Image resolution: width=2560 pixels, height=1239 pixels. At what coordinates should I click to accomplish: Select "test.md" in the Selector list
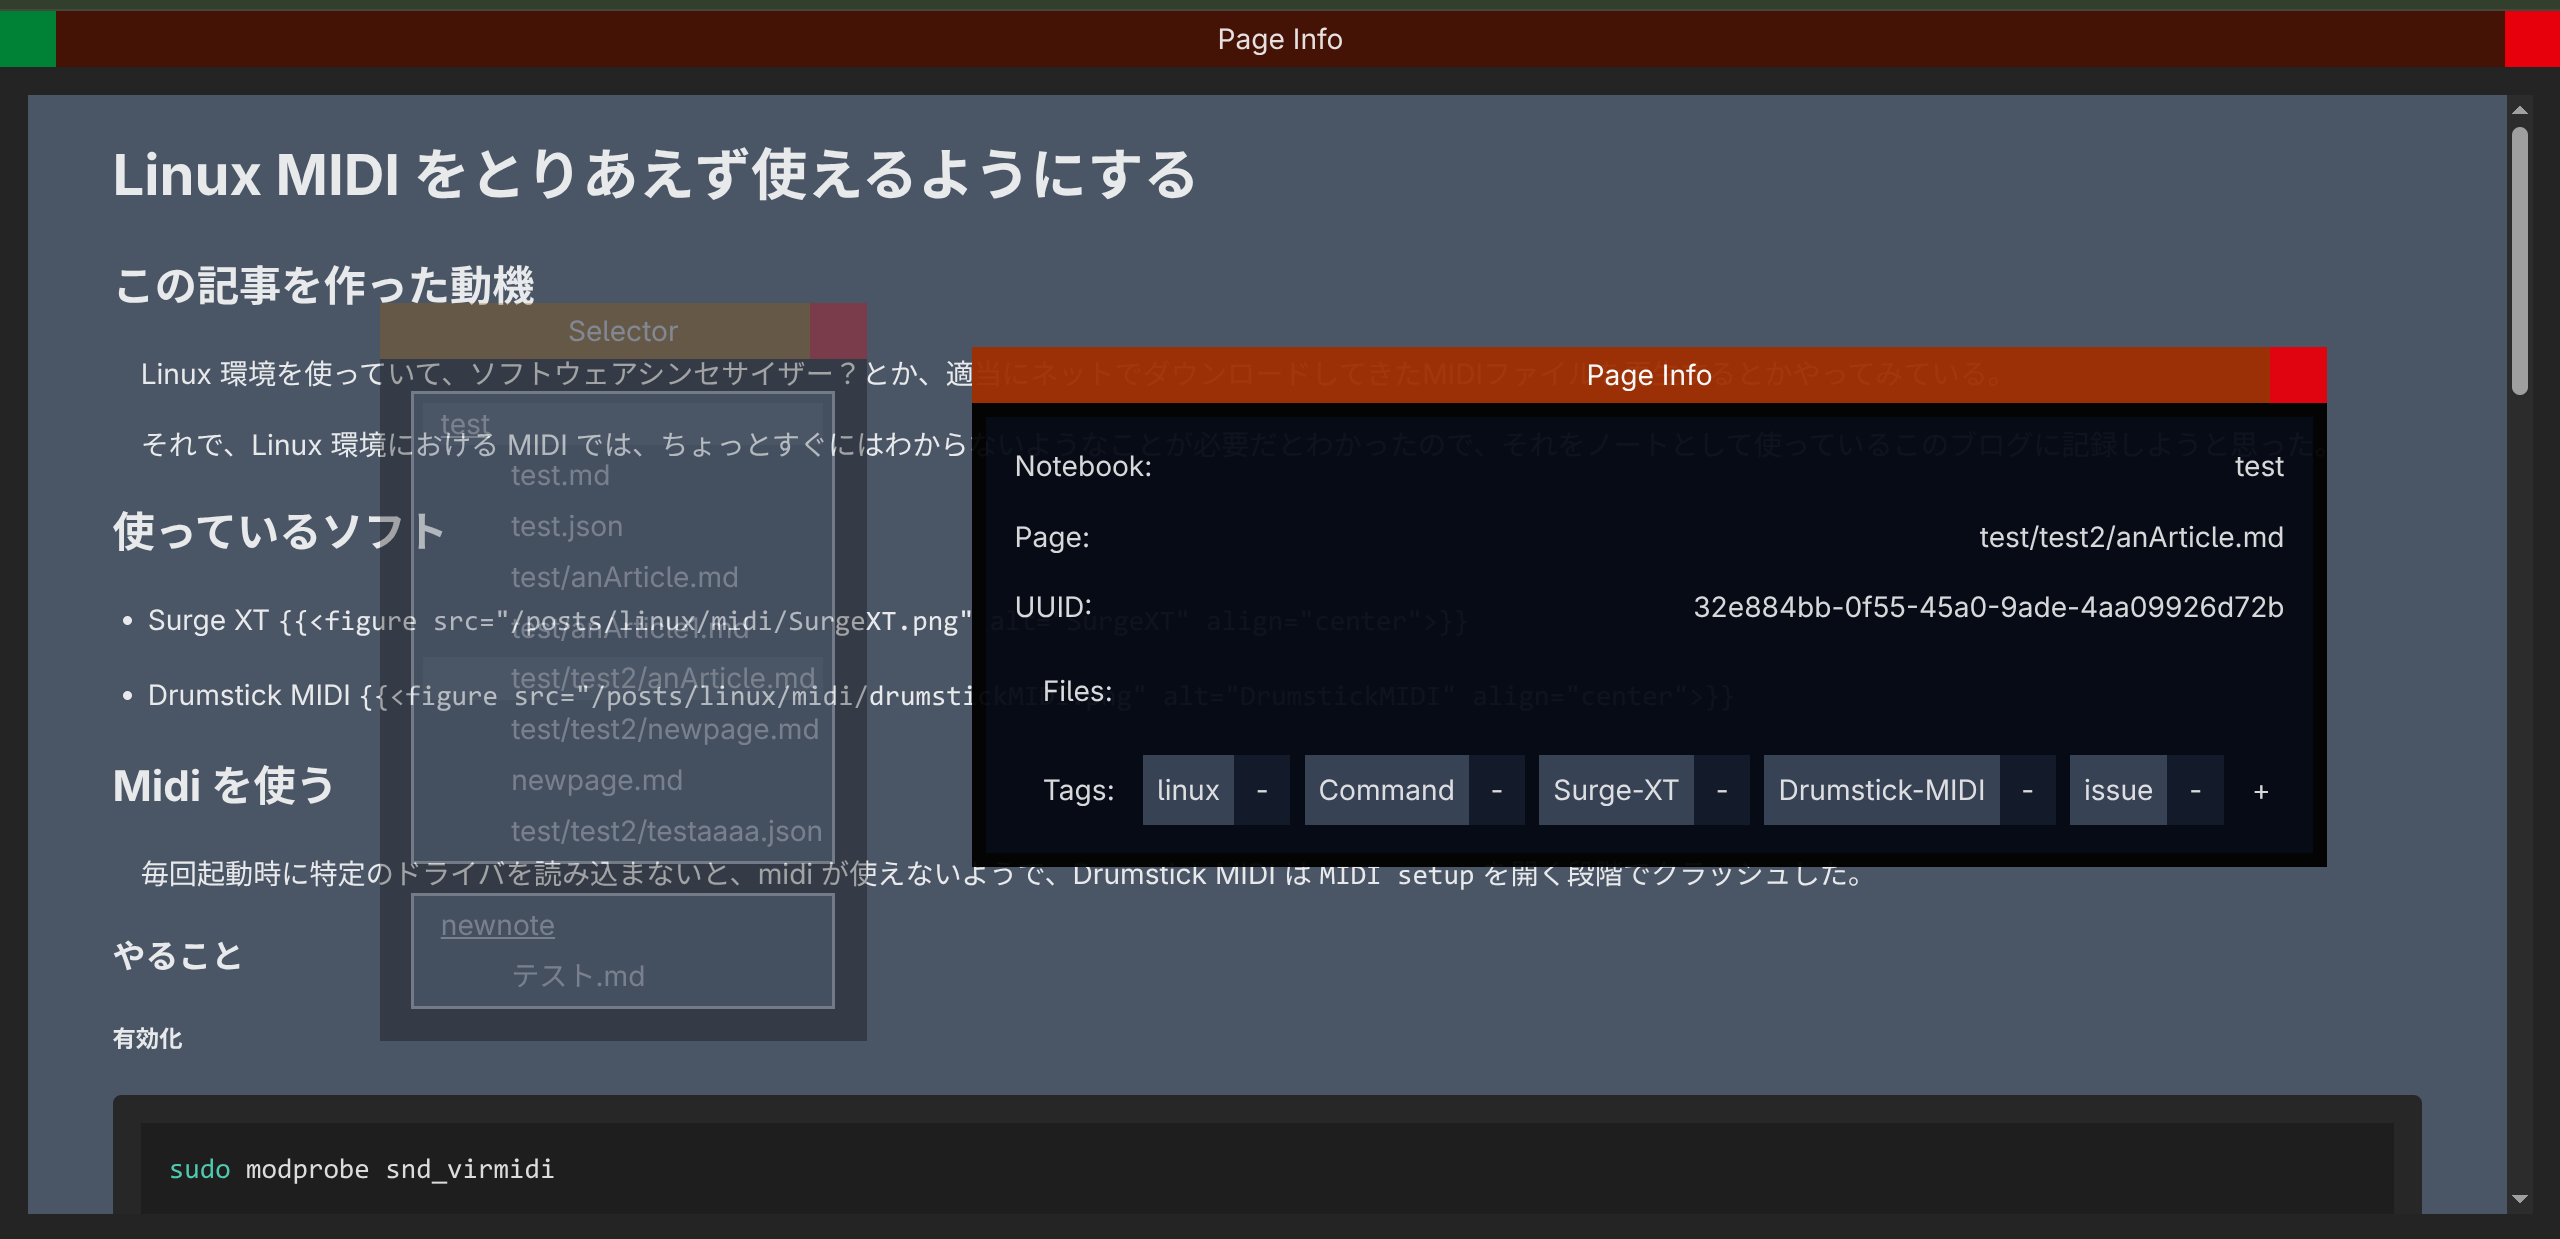(x=561, y=475)
